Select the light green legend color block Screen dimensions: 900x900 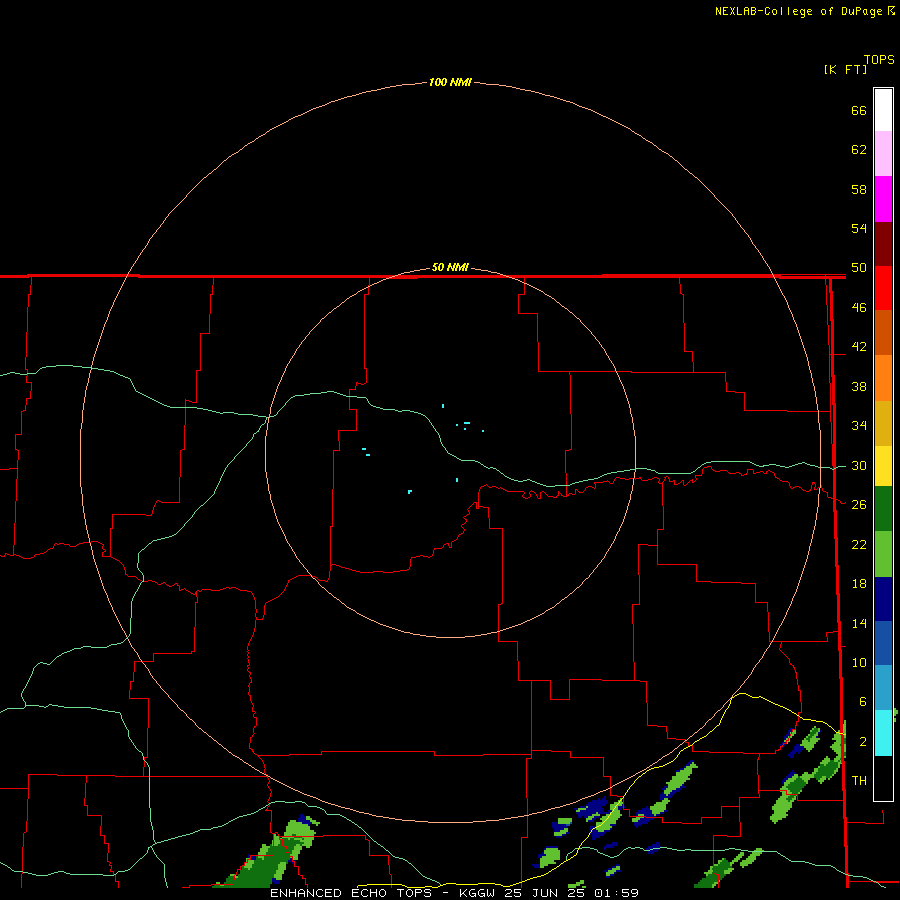883,554
